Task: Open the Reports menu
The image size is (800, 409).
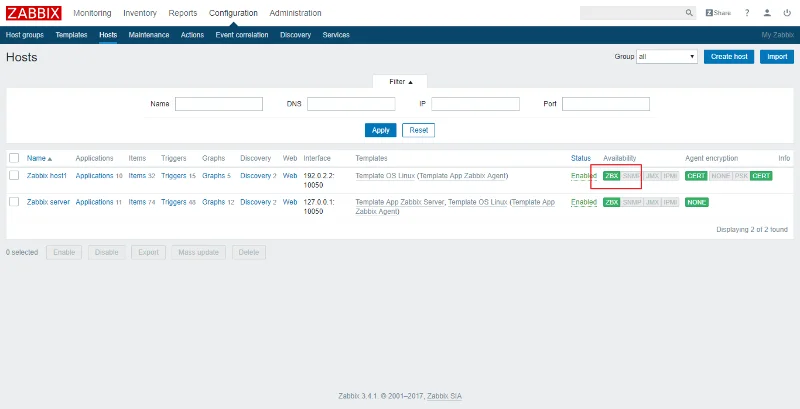Action: pyautogui.click(x=183, y=13)
